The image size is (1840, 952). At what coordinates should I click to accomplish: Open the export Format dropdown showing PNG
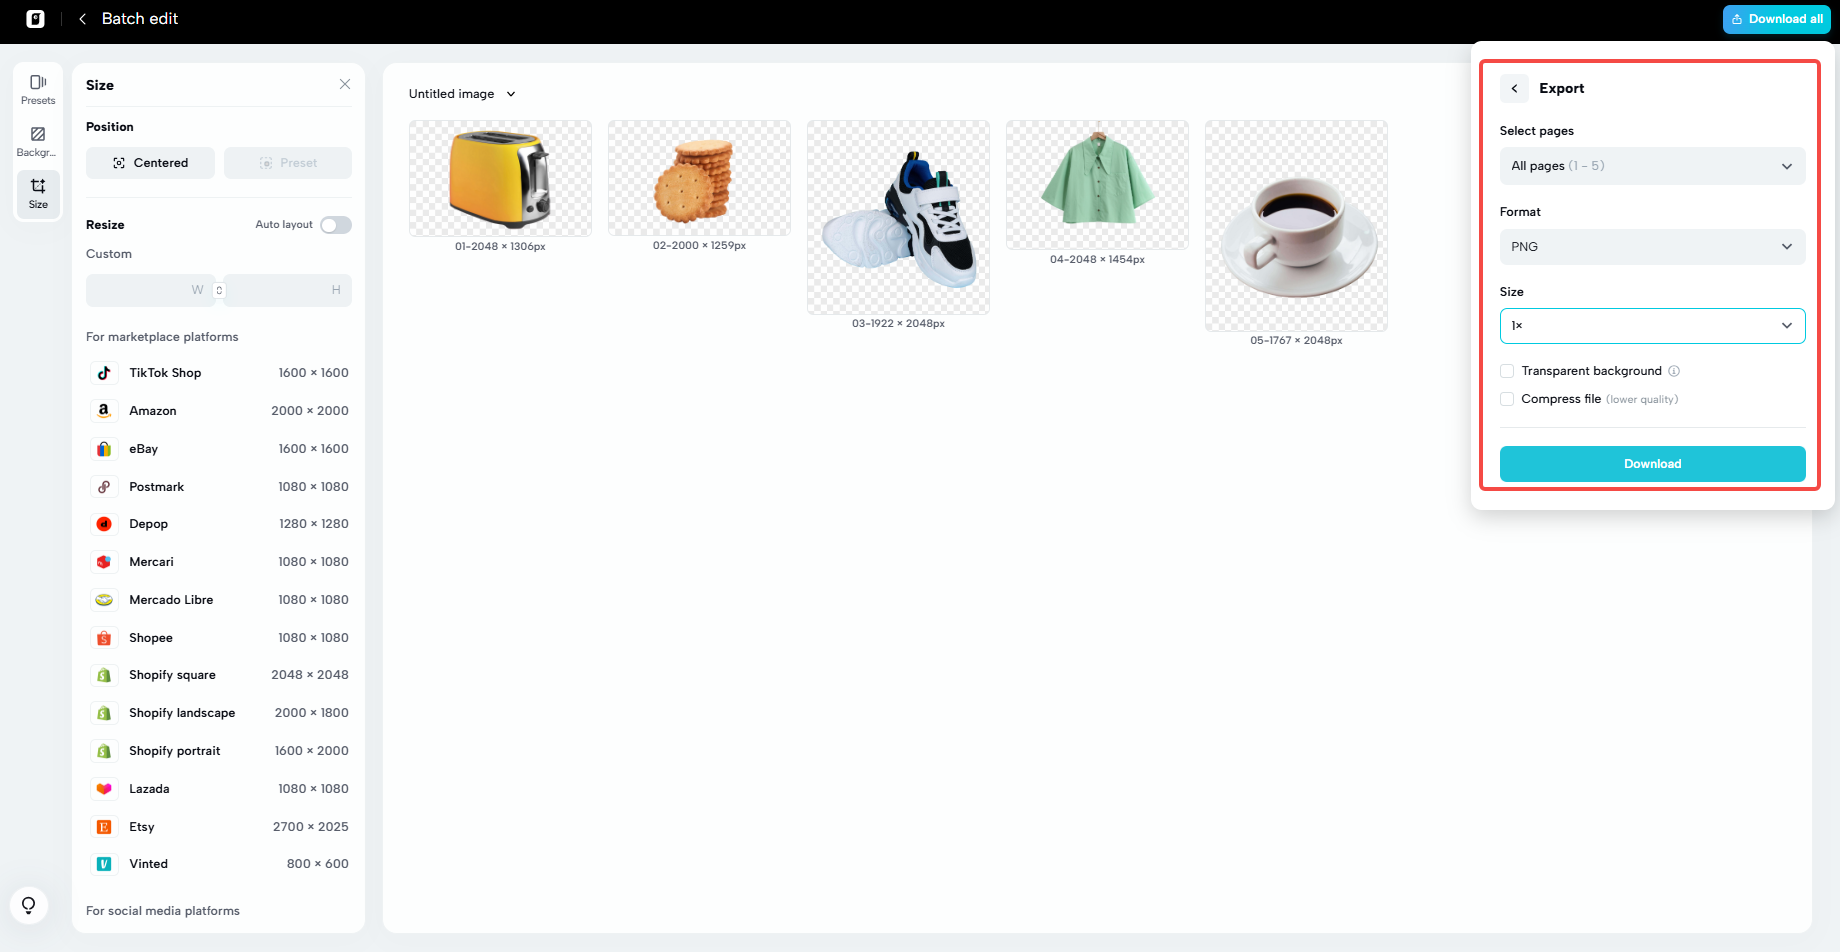pos(1652,246)
